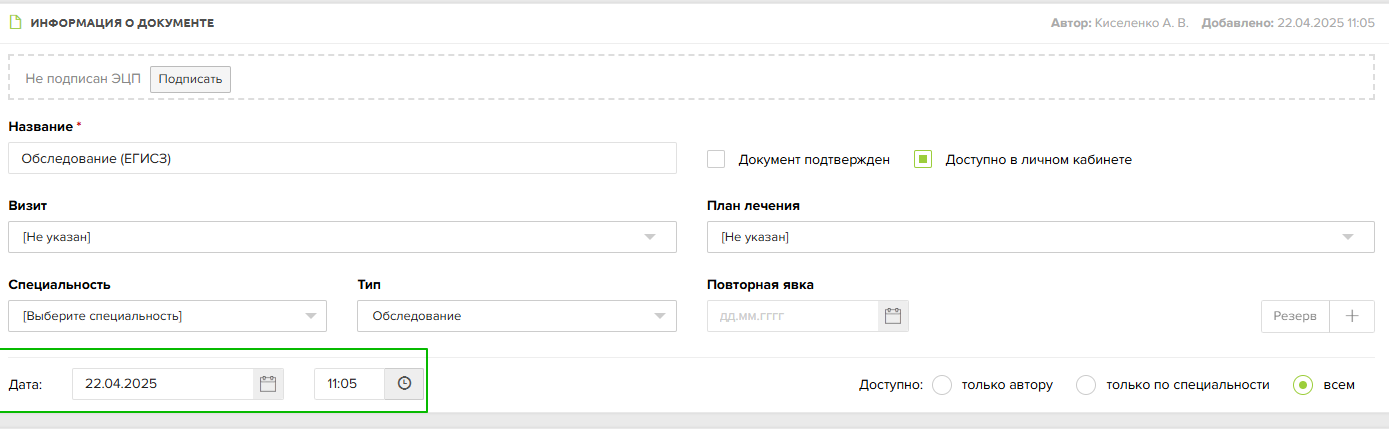Click the time field showing 11:05
The image size is (1389, 433).
pyautogui.click(x=349, y=384)
